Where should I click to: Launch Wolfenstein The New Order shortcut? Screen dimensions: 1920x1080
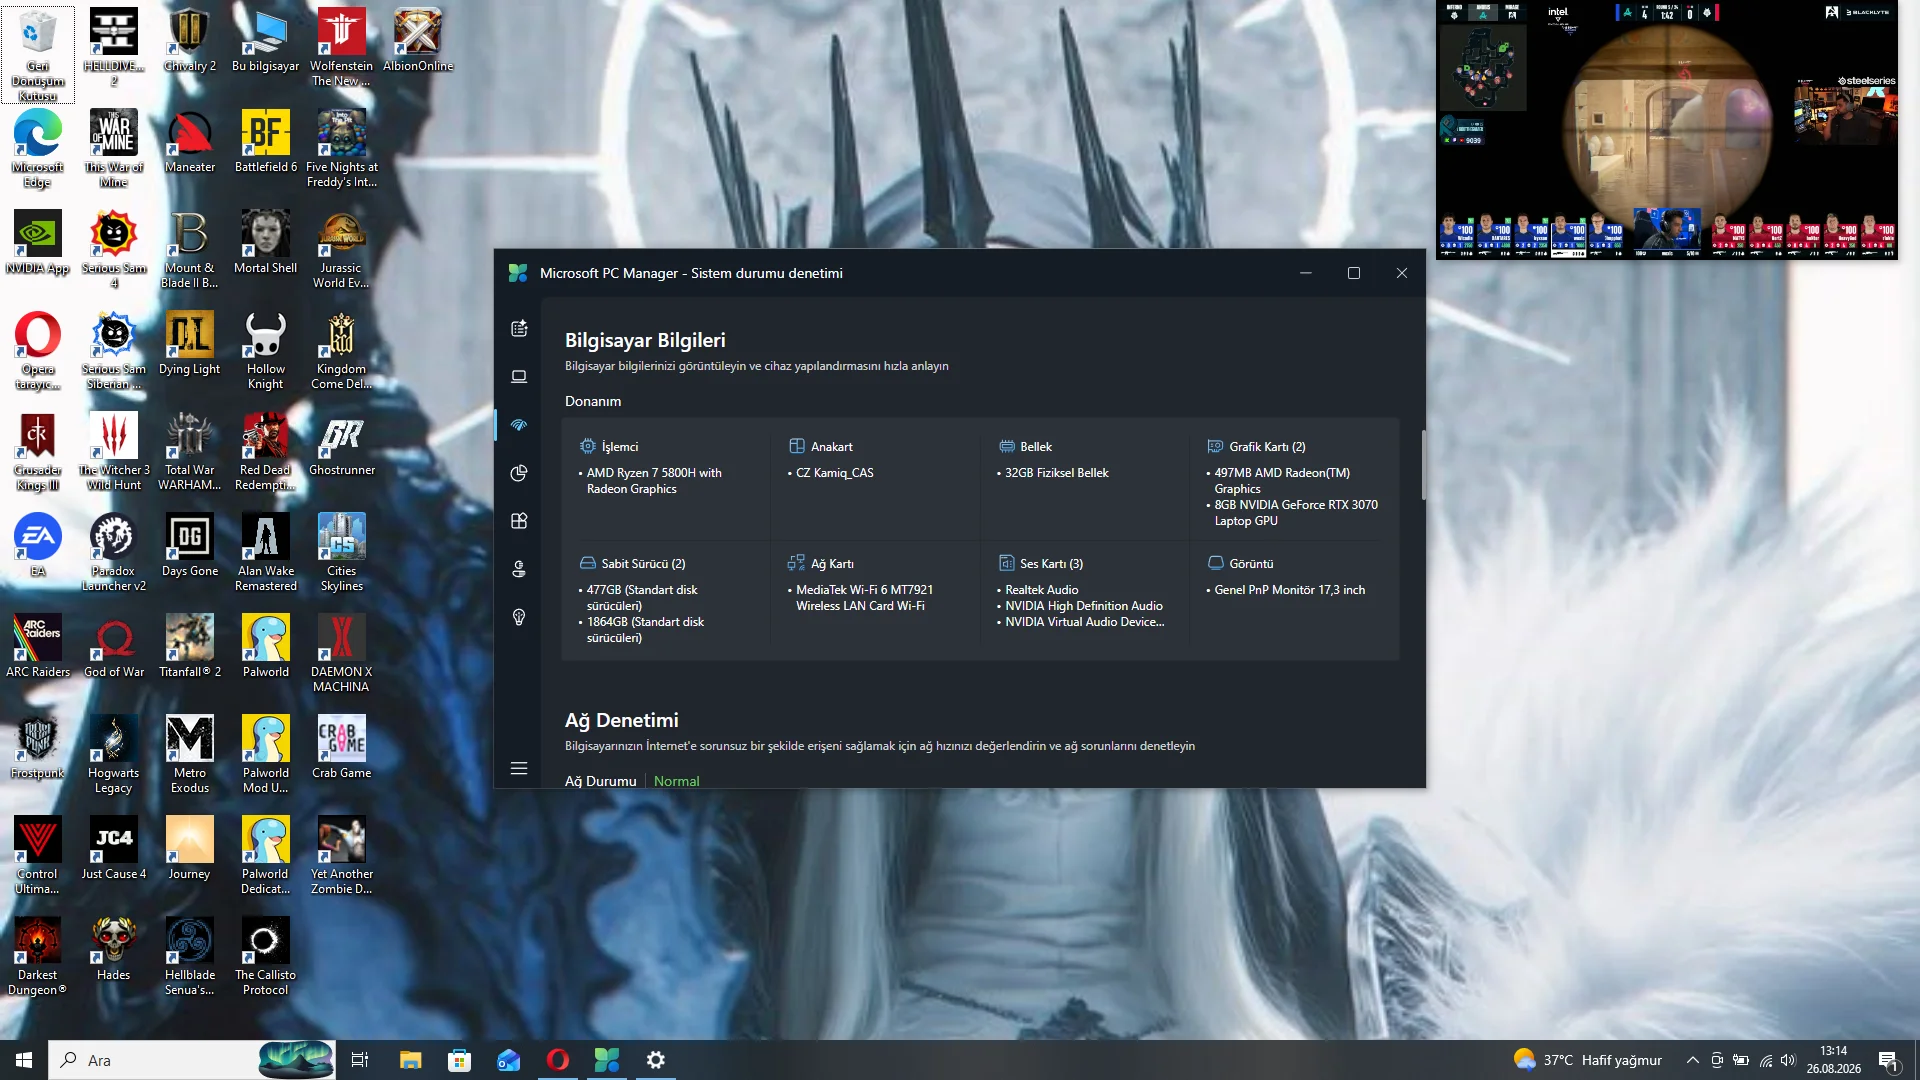click(341, 47)
